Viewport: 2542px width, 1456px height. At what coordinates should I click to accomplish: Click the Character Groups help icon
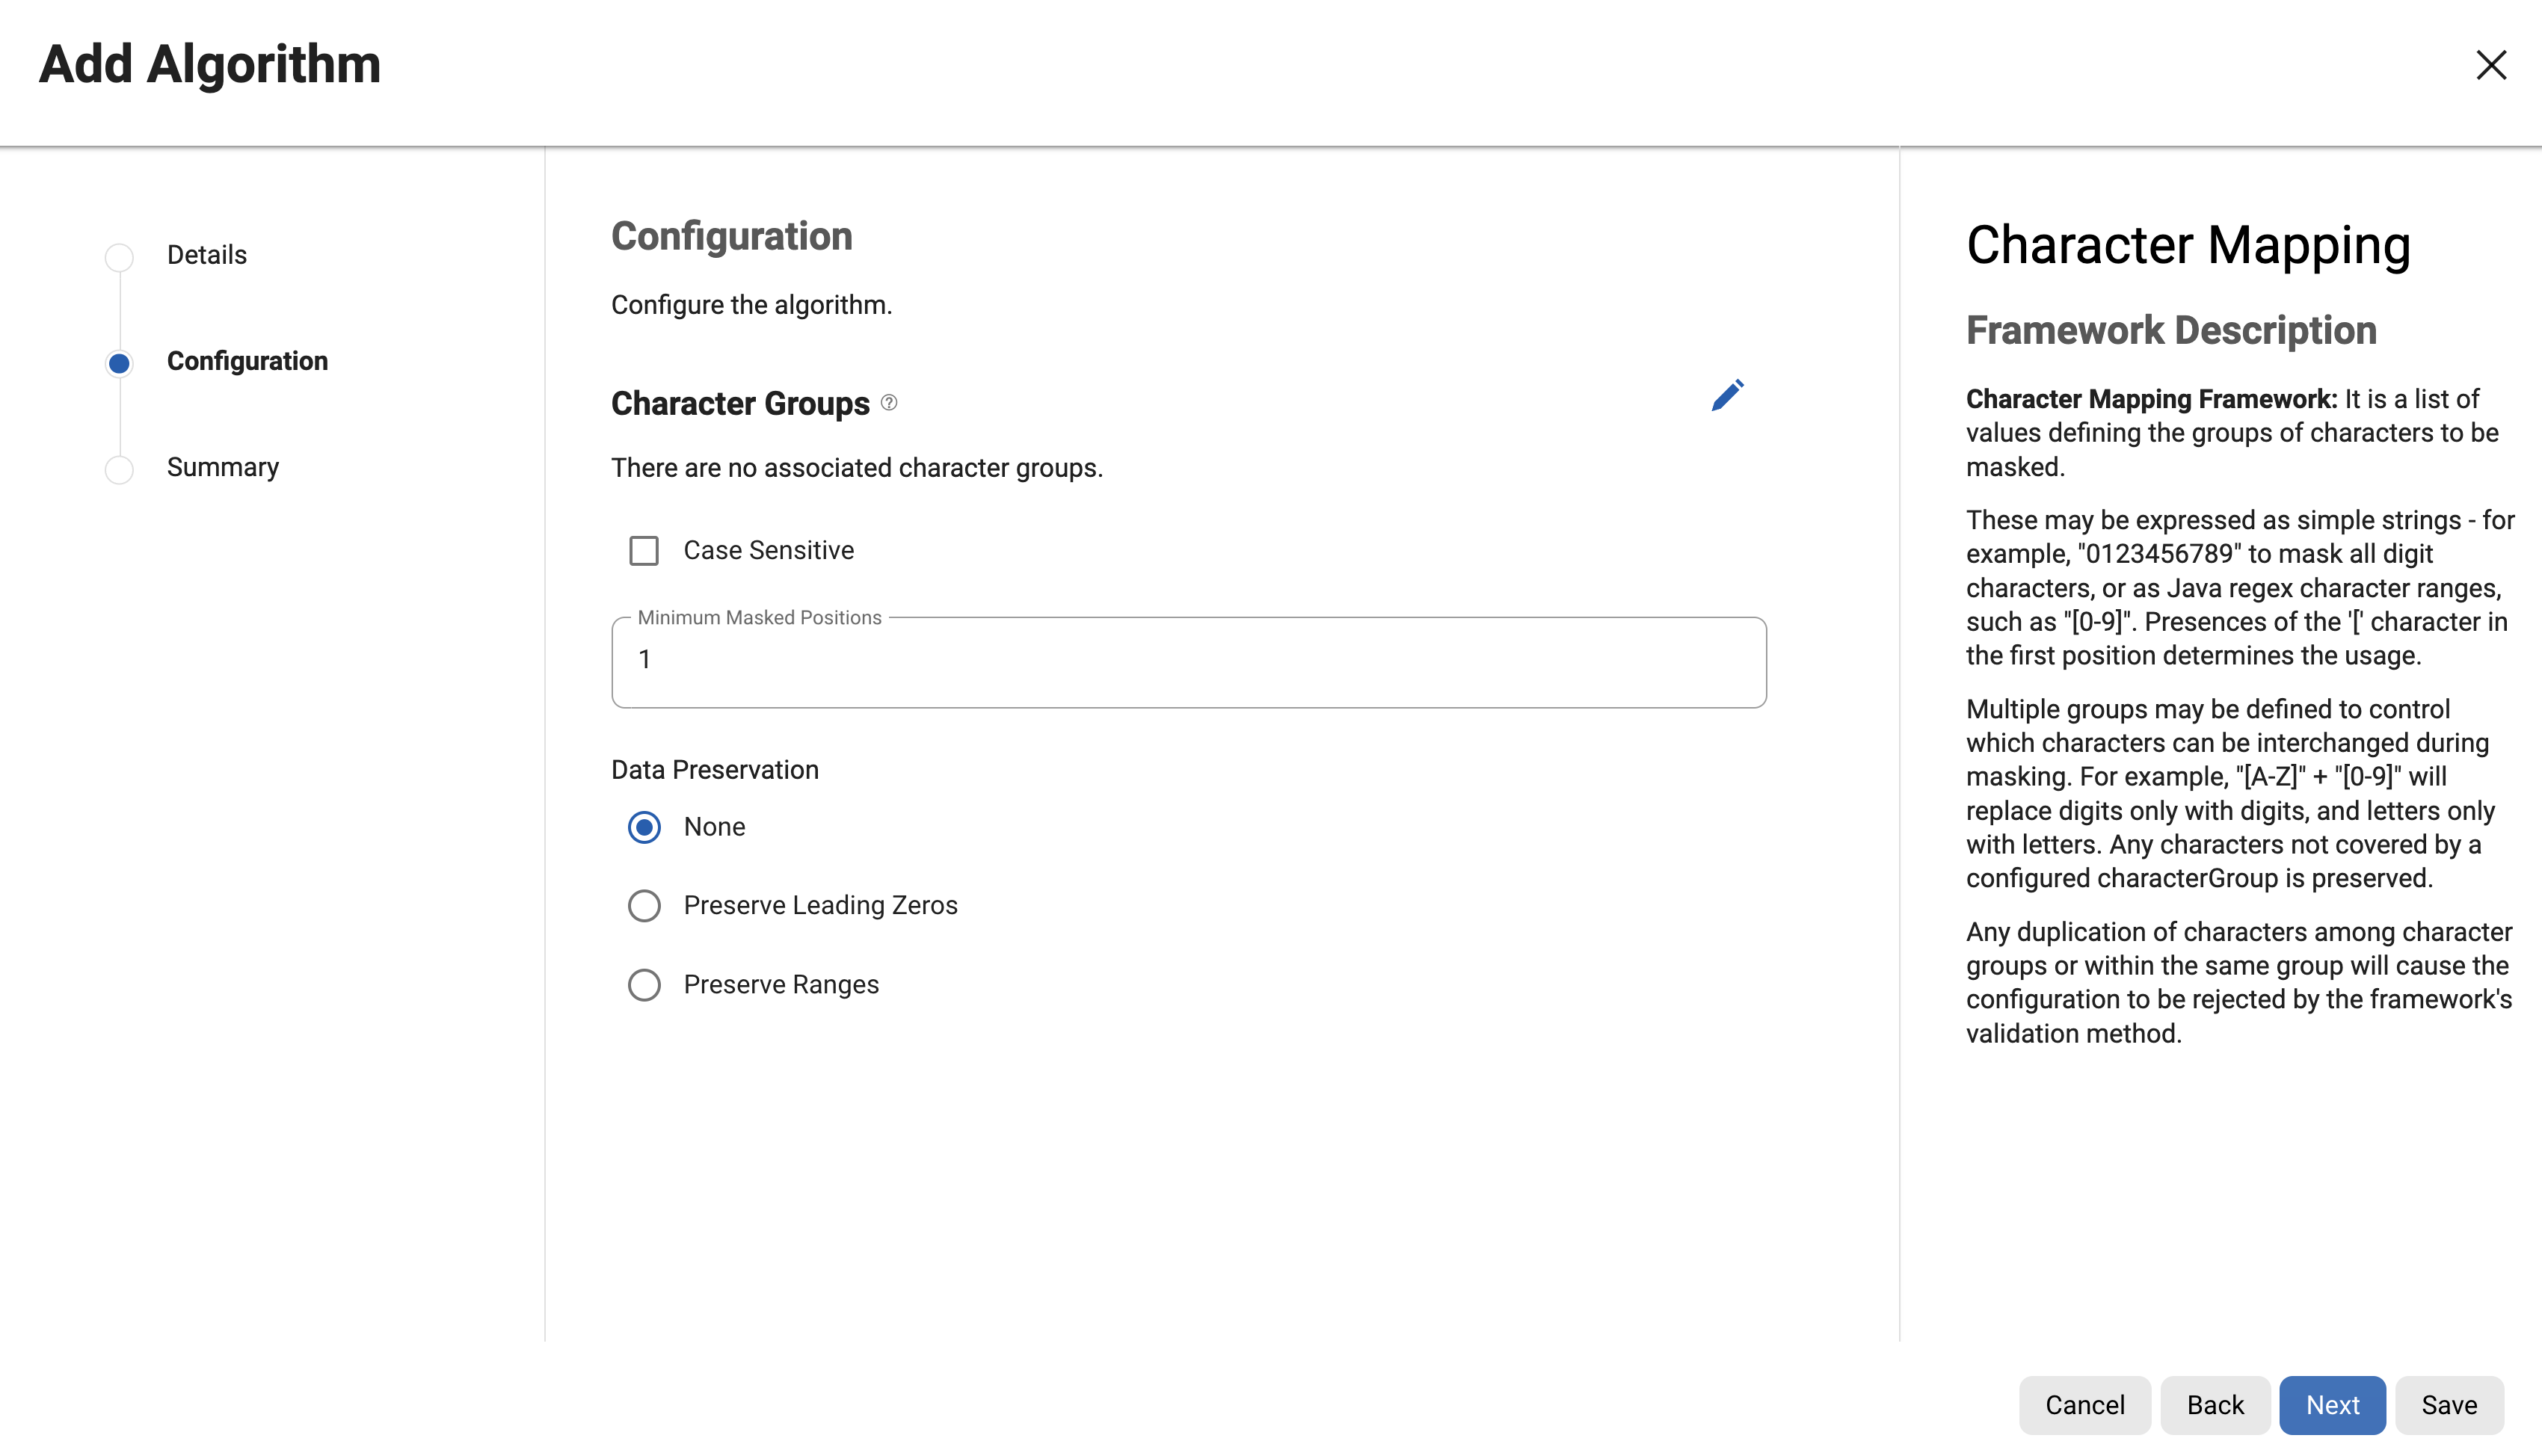tap(888, 403)
